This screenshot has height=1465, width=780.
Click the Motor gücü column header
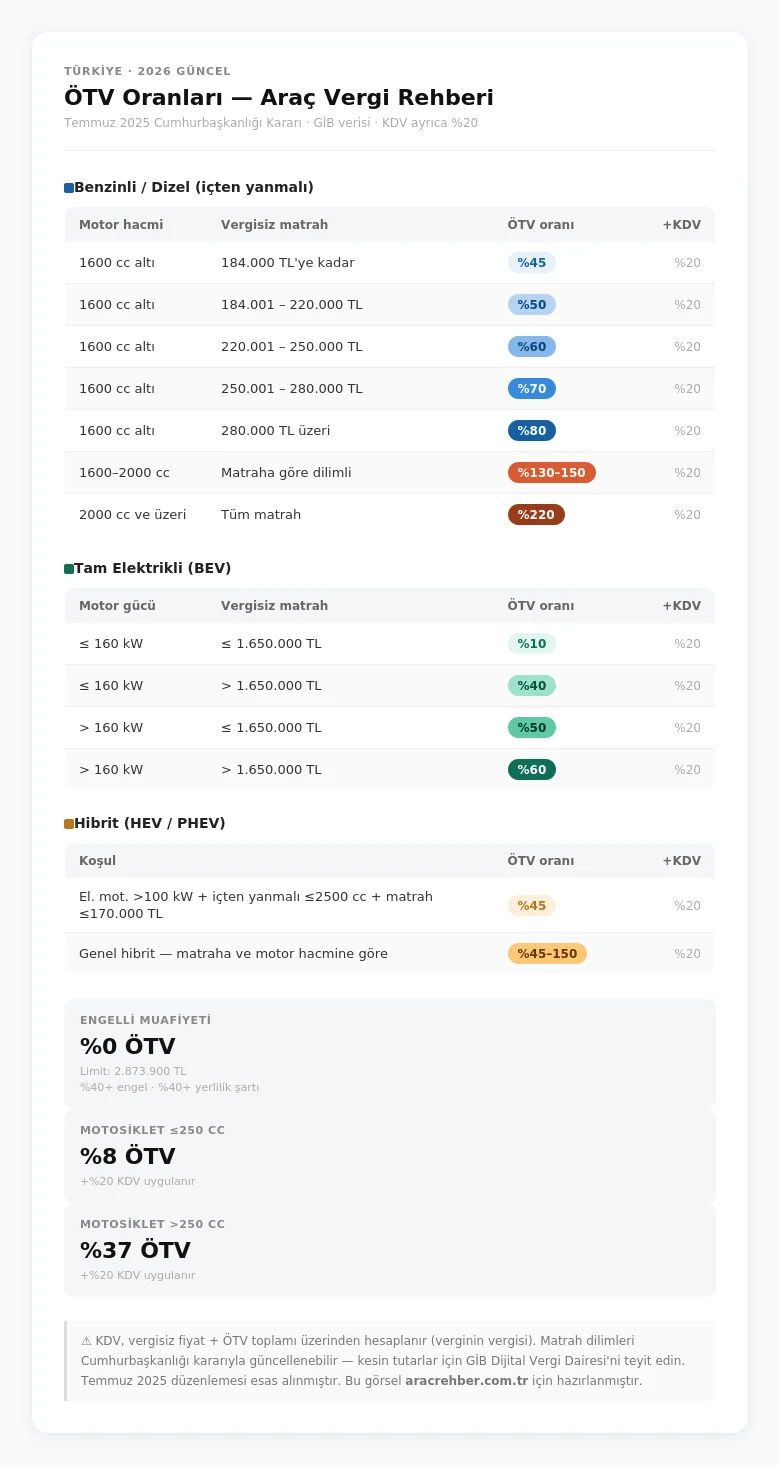point(117,606)
